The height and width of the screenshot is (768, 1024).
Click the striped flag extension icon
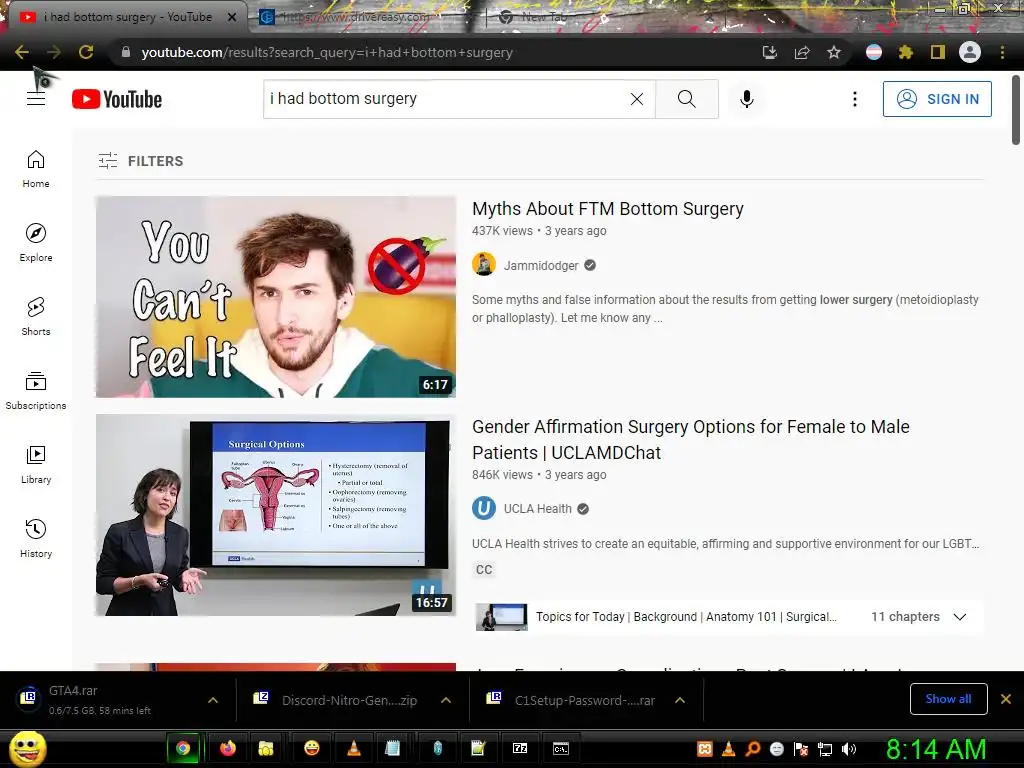pyautogui.click(x=874, y=52)
